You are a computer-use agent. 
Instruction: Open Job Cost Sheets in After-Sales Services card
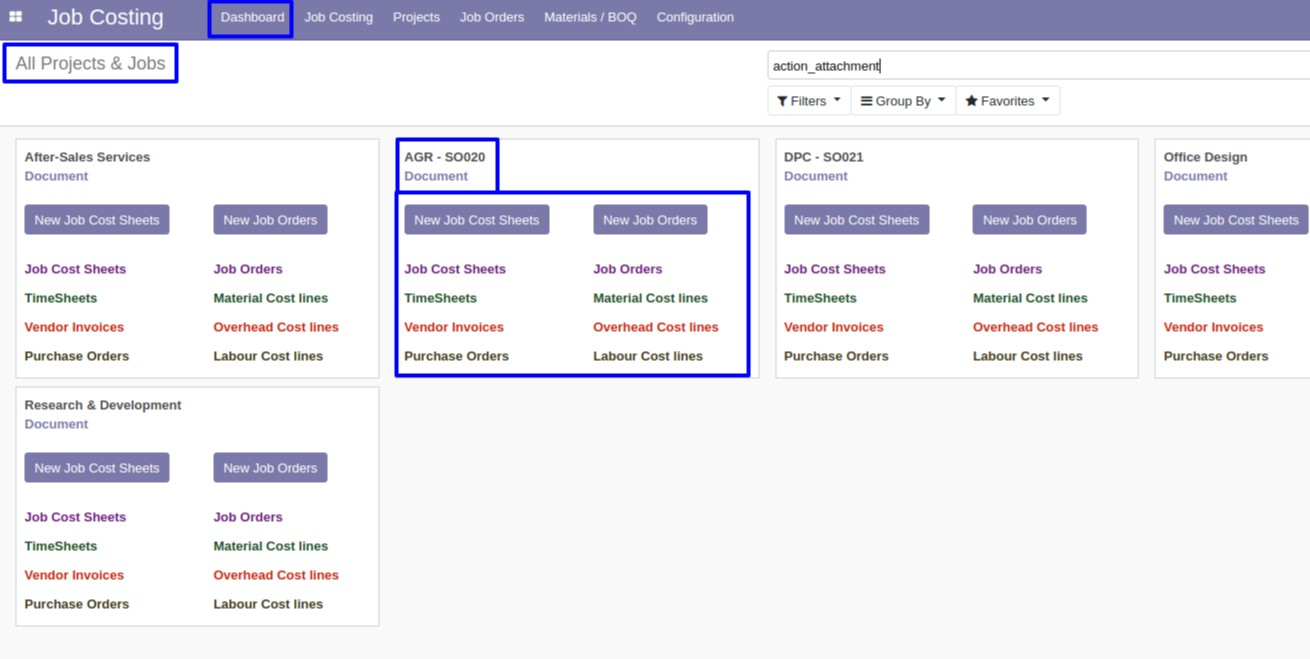[x=75, y=269]
